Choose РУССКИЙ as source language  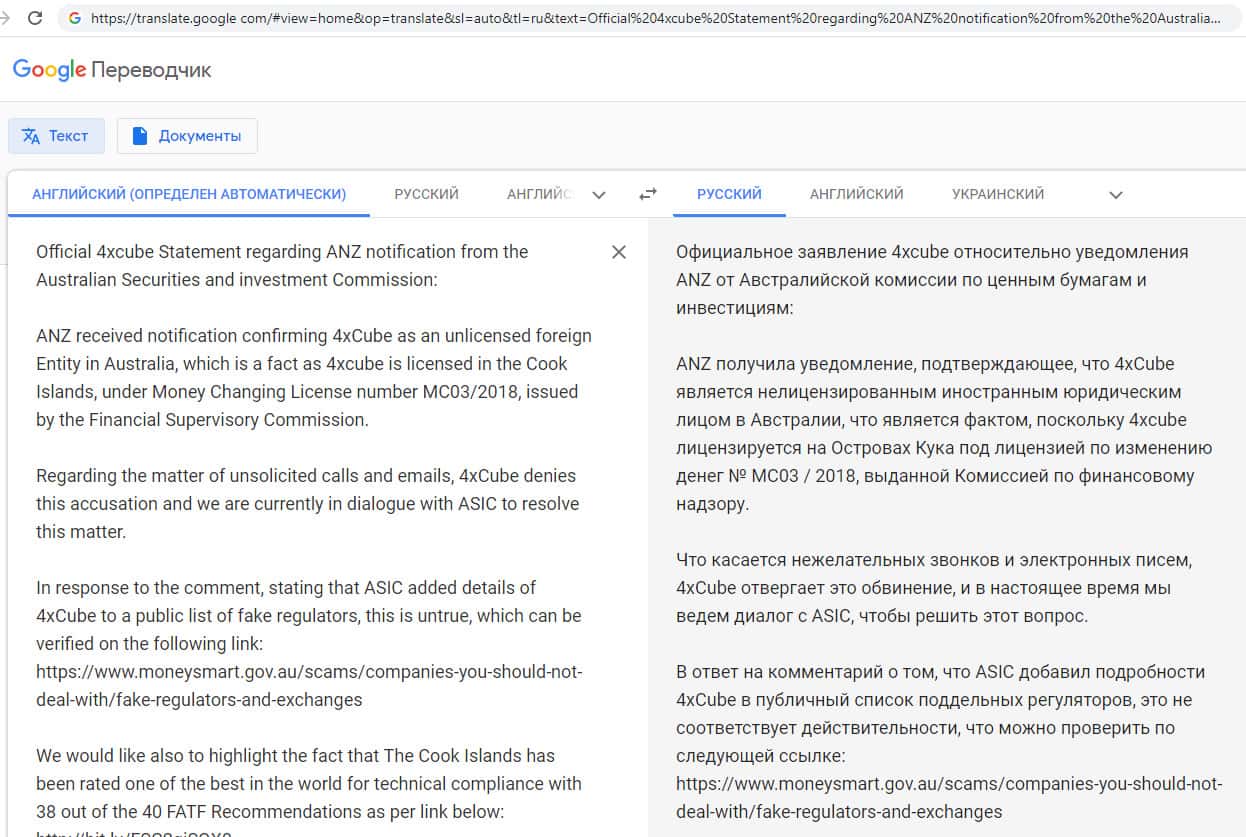(x=426, y=194)
